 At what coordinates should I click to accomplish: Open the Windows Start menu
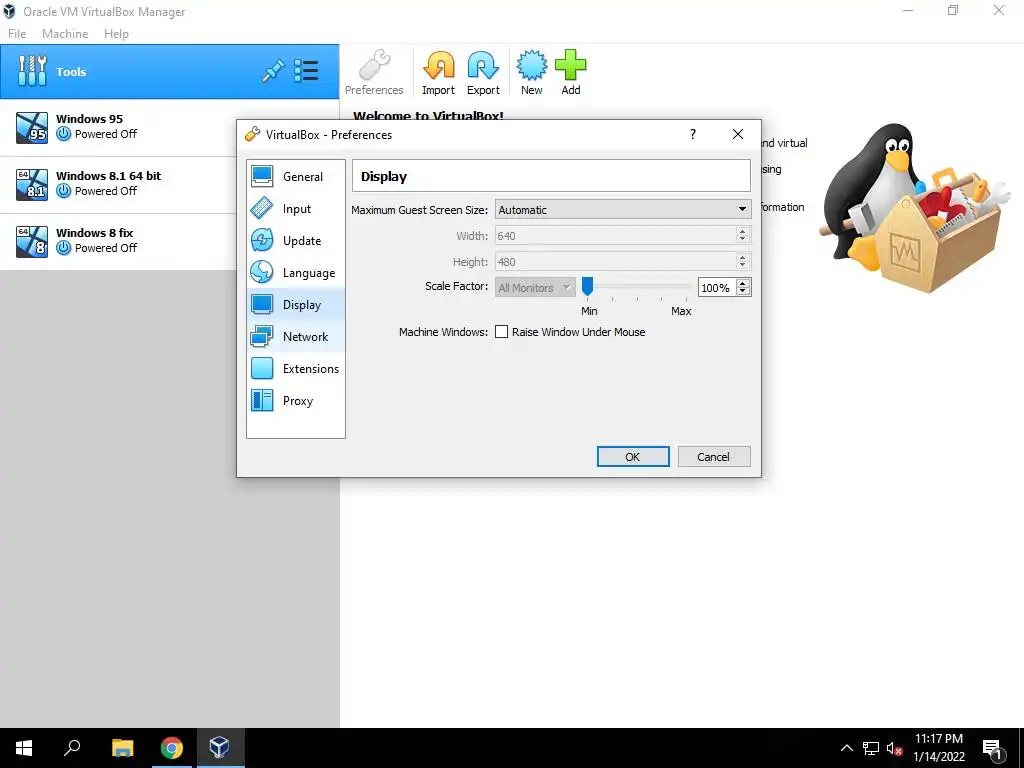click(x=24, y=748)
